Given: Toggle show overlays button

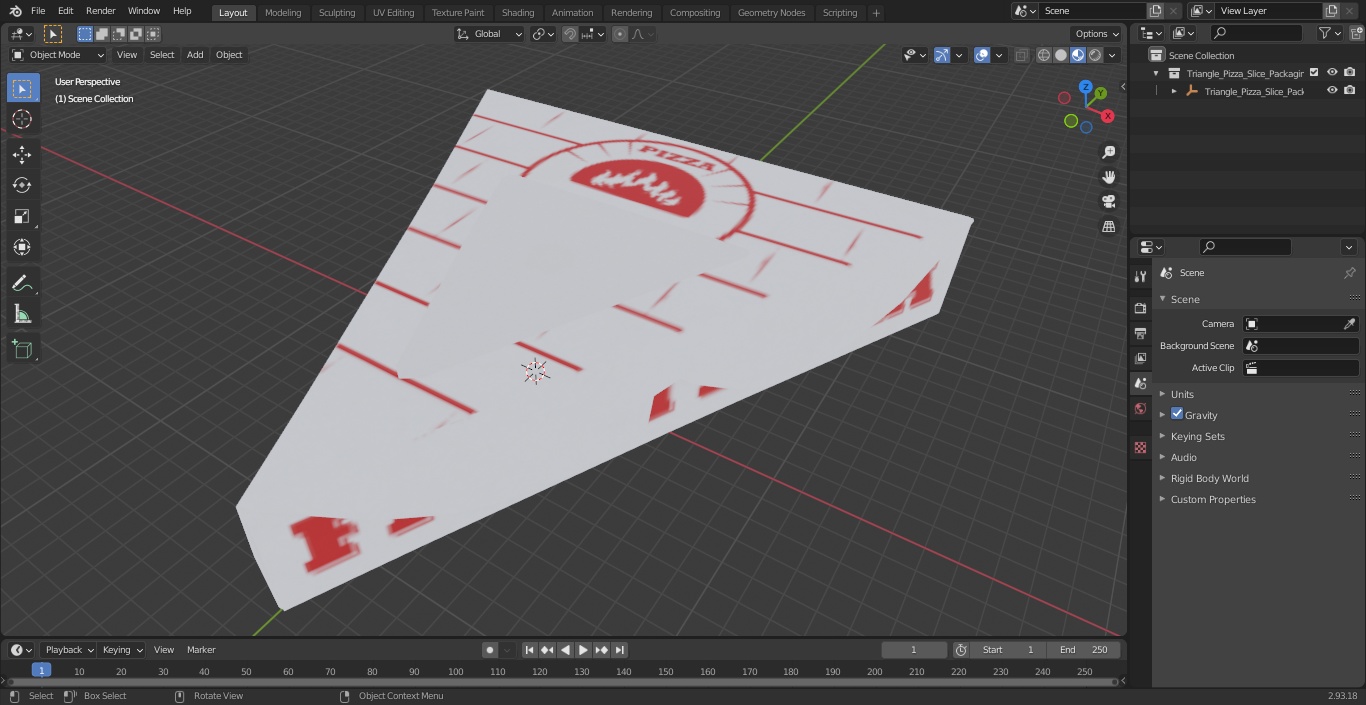Looking at the screenshot, I should 982,55.
